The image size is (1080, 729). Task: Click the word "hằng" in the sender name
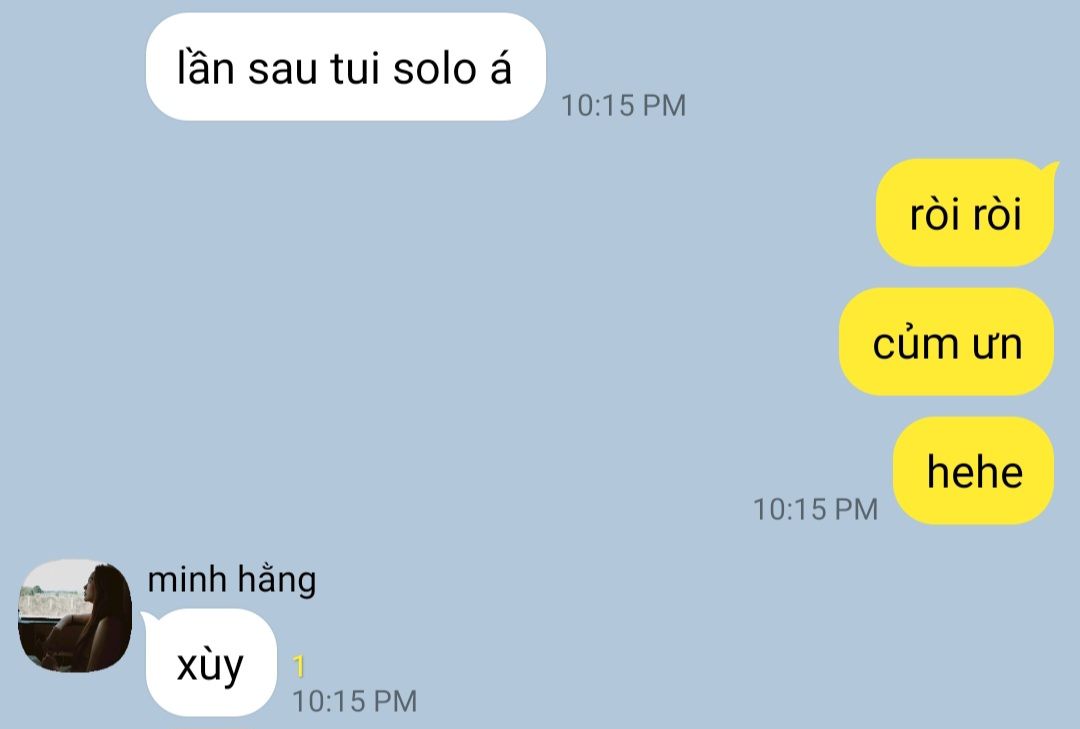click(278, 579)
